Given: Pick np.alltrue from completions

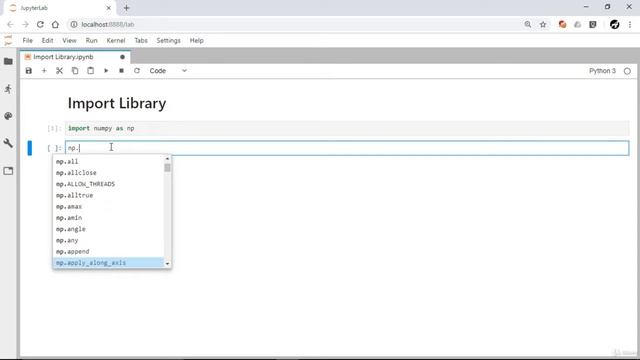Looking at the screenshot, I should (x=109, y=195).
